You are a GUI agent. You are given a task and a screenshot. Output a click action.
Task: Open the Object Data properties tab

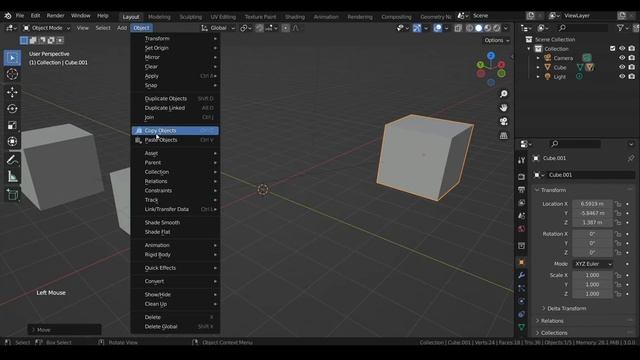pos(521,327)
